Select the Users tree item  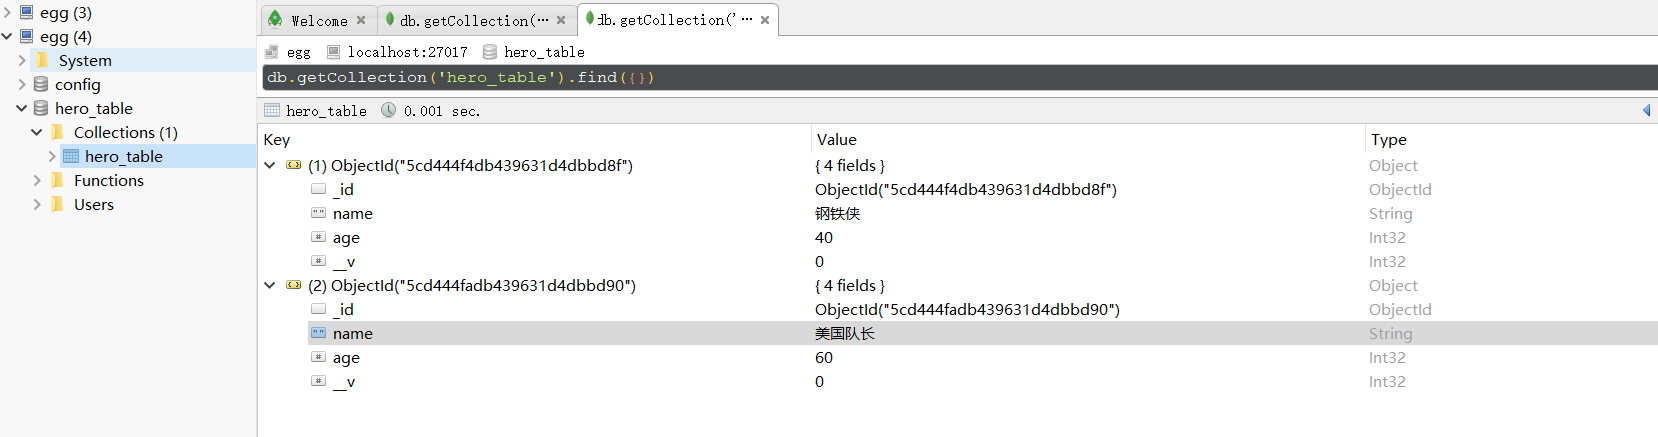[x=94, y=205]
